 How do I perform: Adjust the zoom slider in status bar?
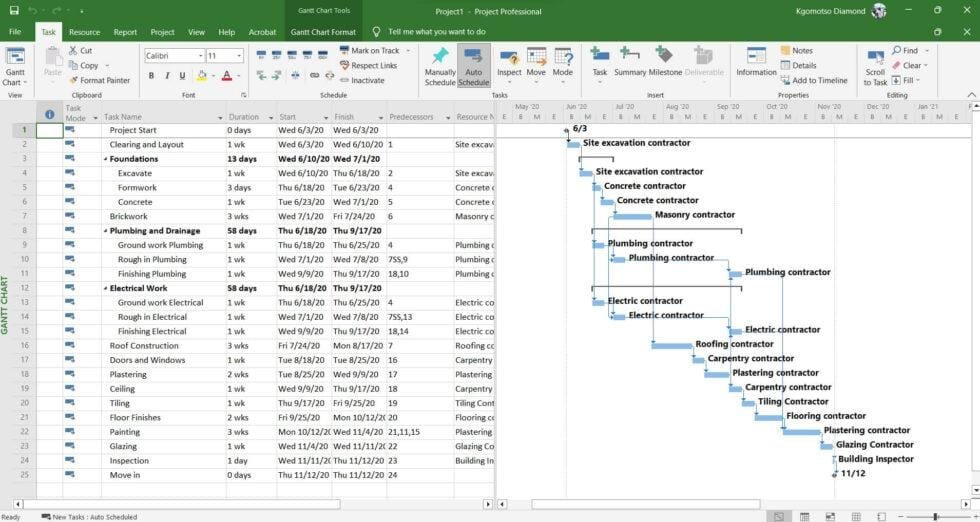pyautogui.click(x=935, y=516)
